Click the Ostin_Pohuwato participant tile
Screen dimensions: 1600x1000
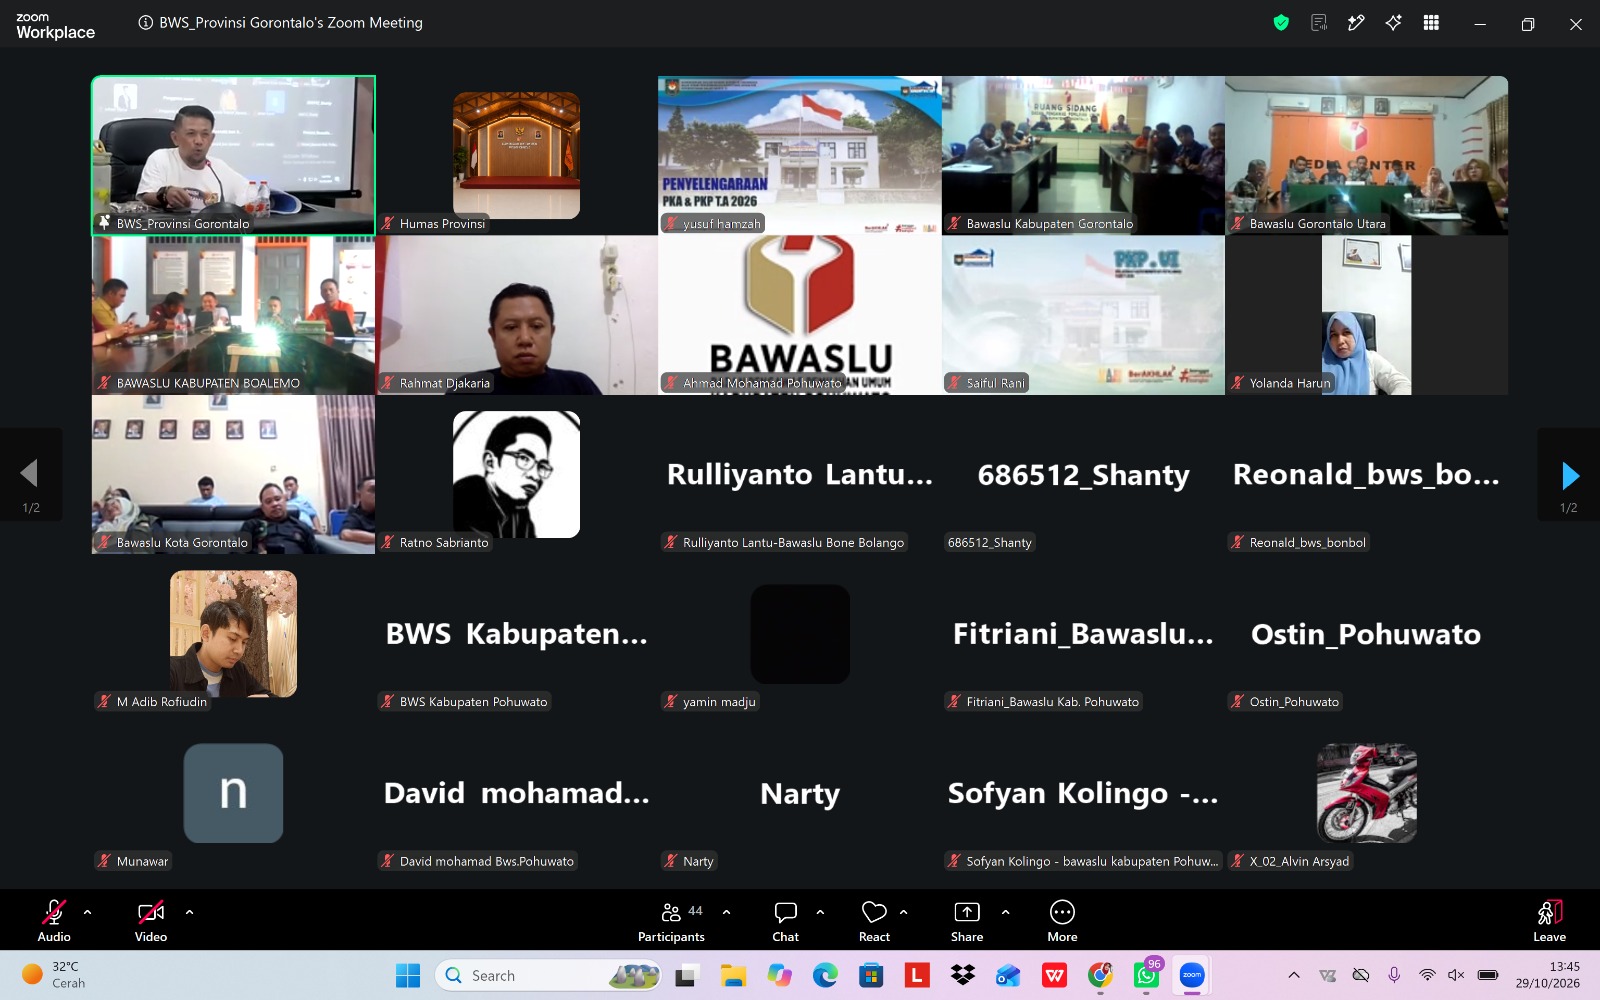(x=1367, y=634)
